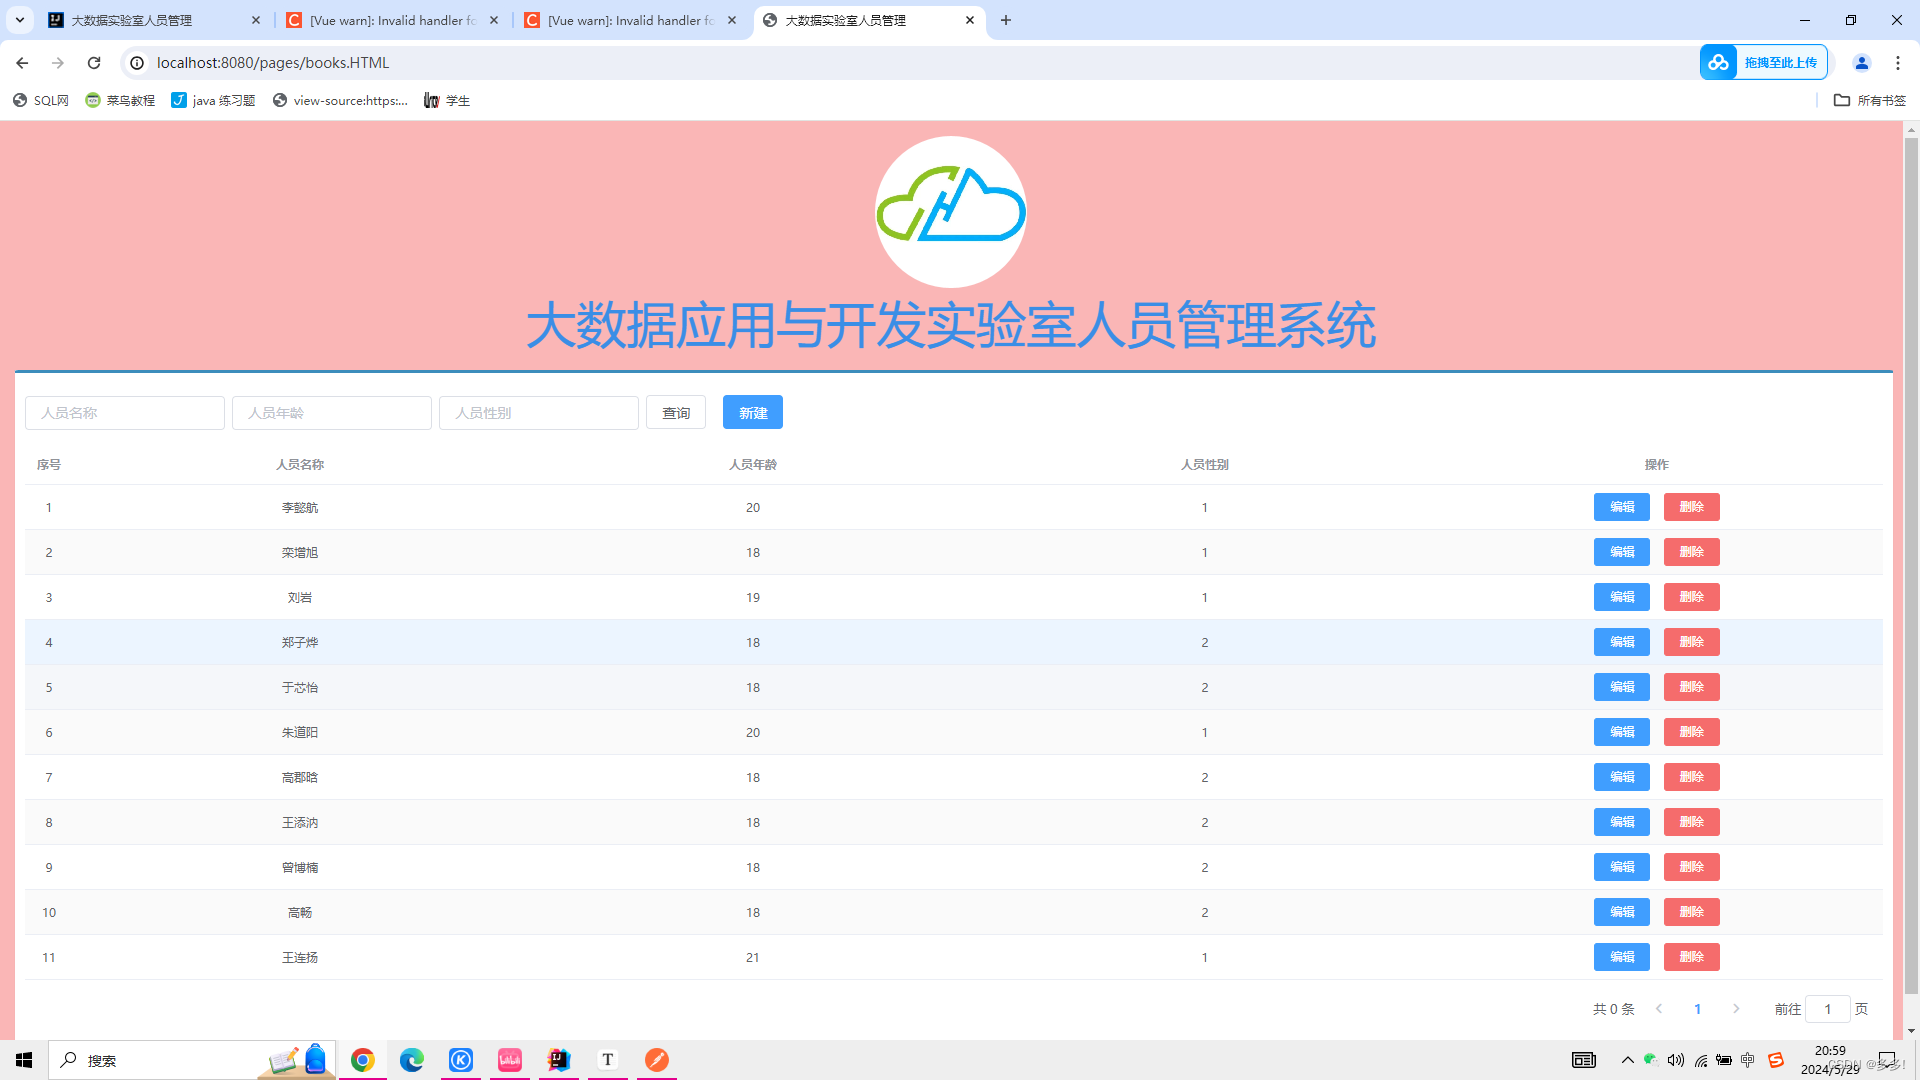The image size is (1920, 1080).
Task: Switch to the Vue warn Invalid handler tab
Action: pos(390,20)
